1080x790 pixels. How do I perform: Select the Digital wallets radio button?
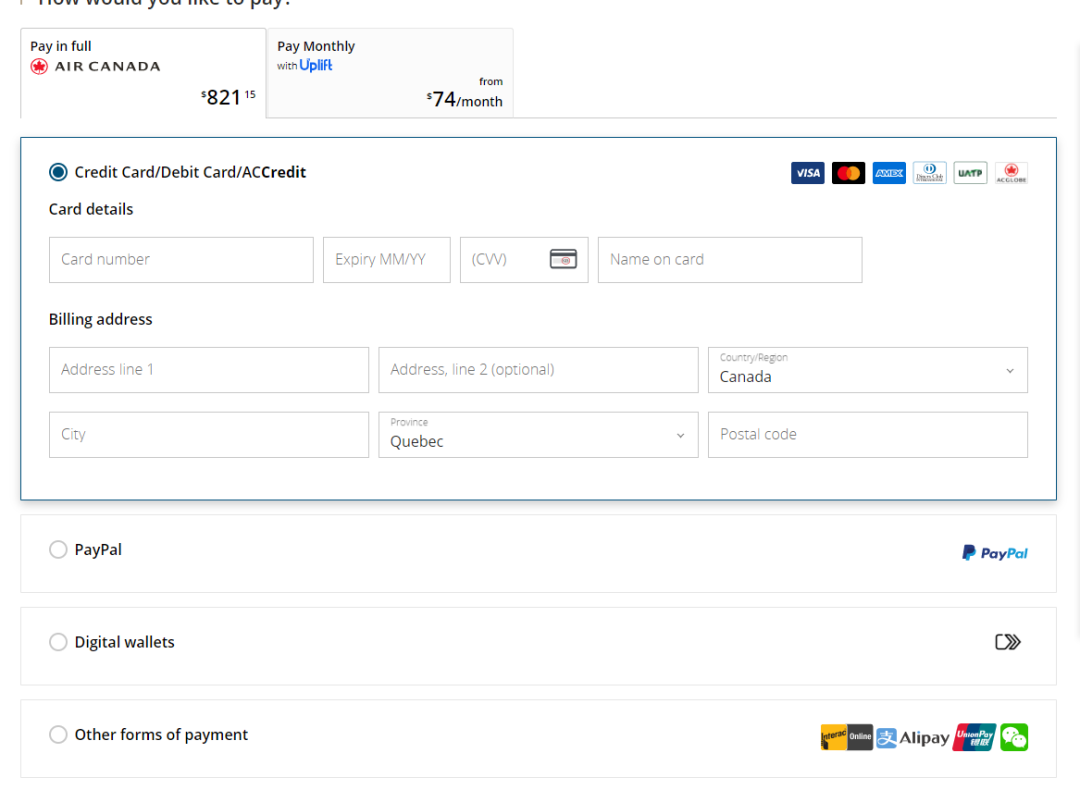[x=58, y=642]
